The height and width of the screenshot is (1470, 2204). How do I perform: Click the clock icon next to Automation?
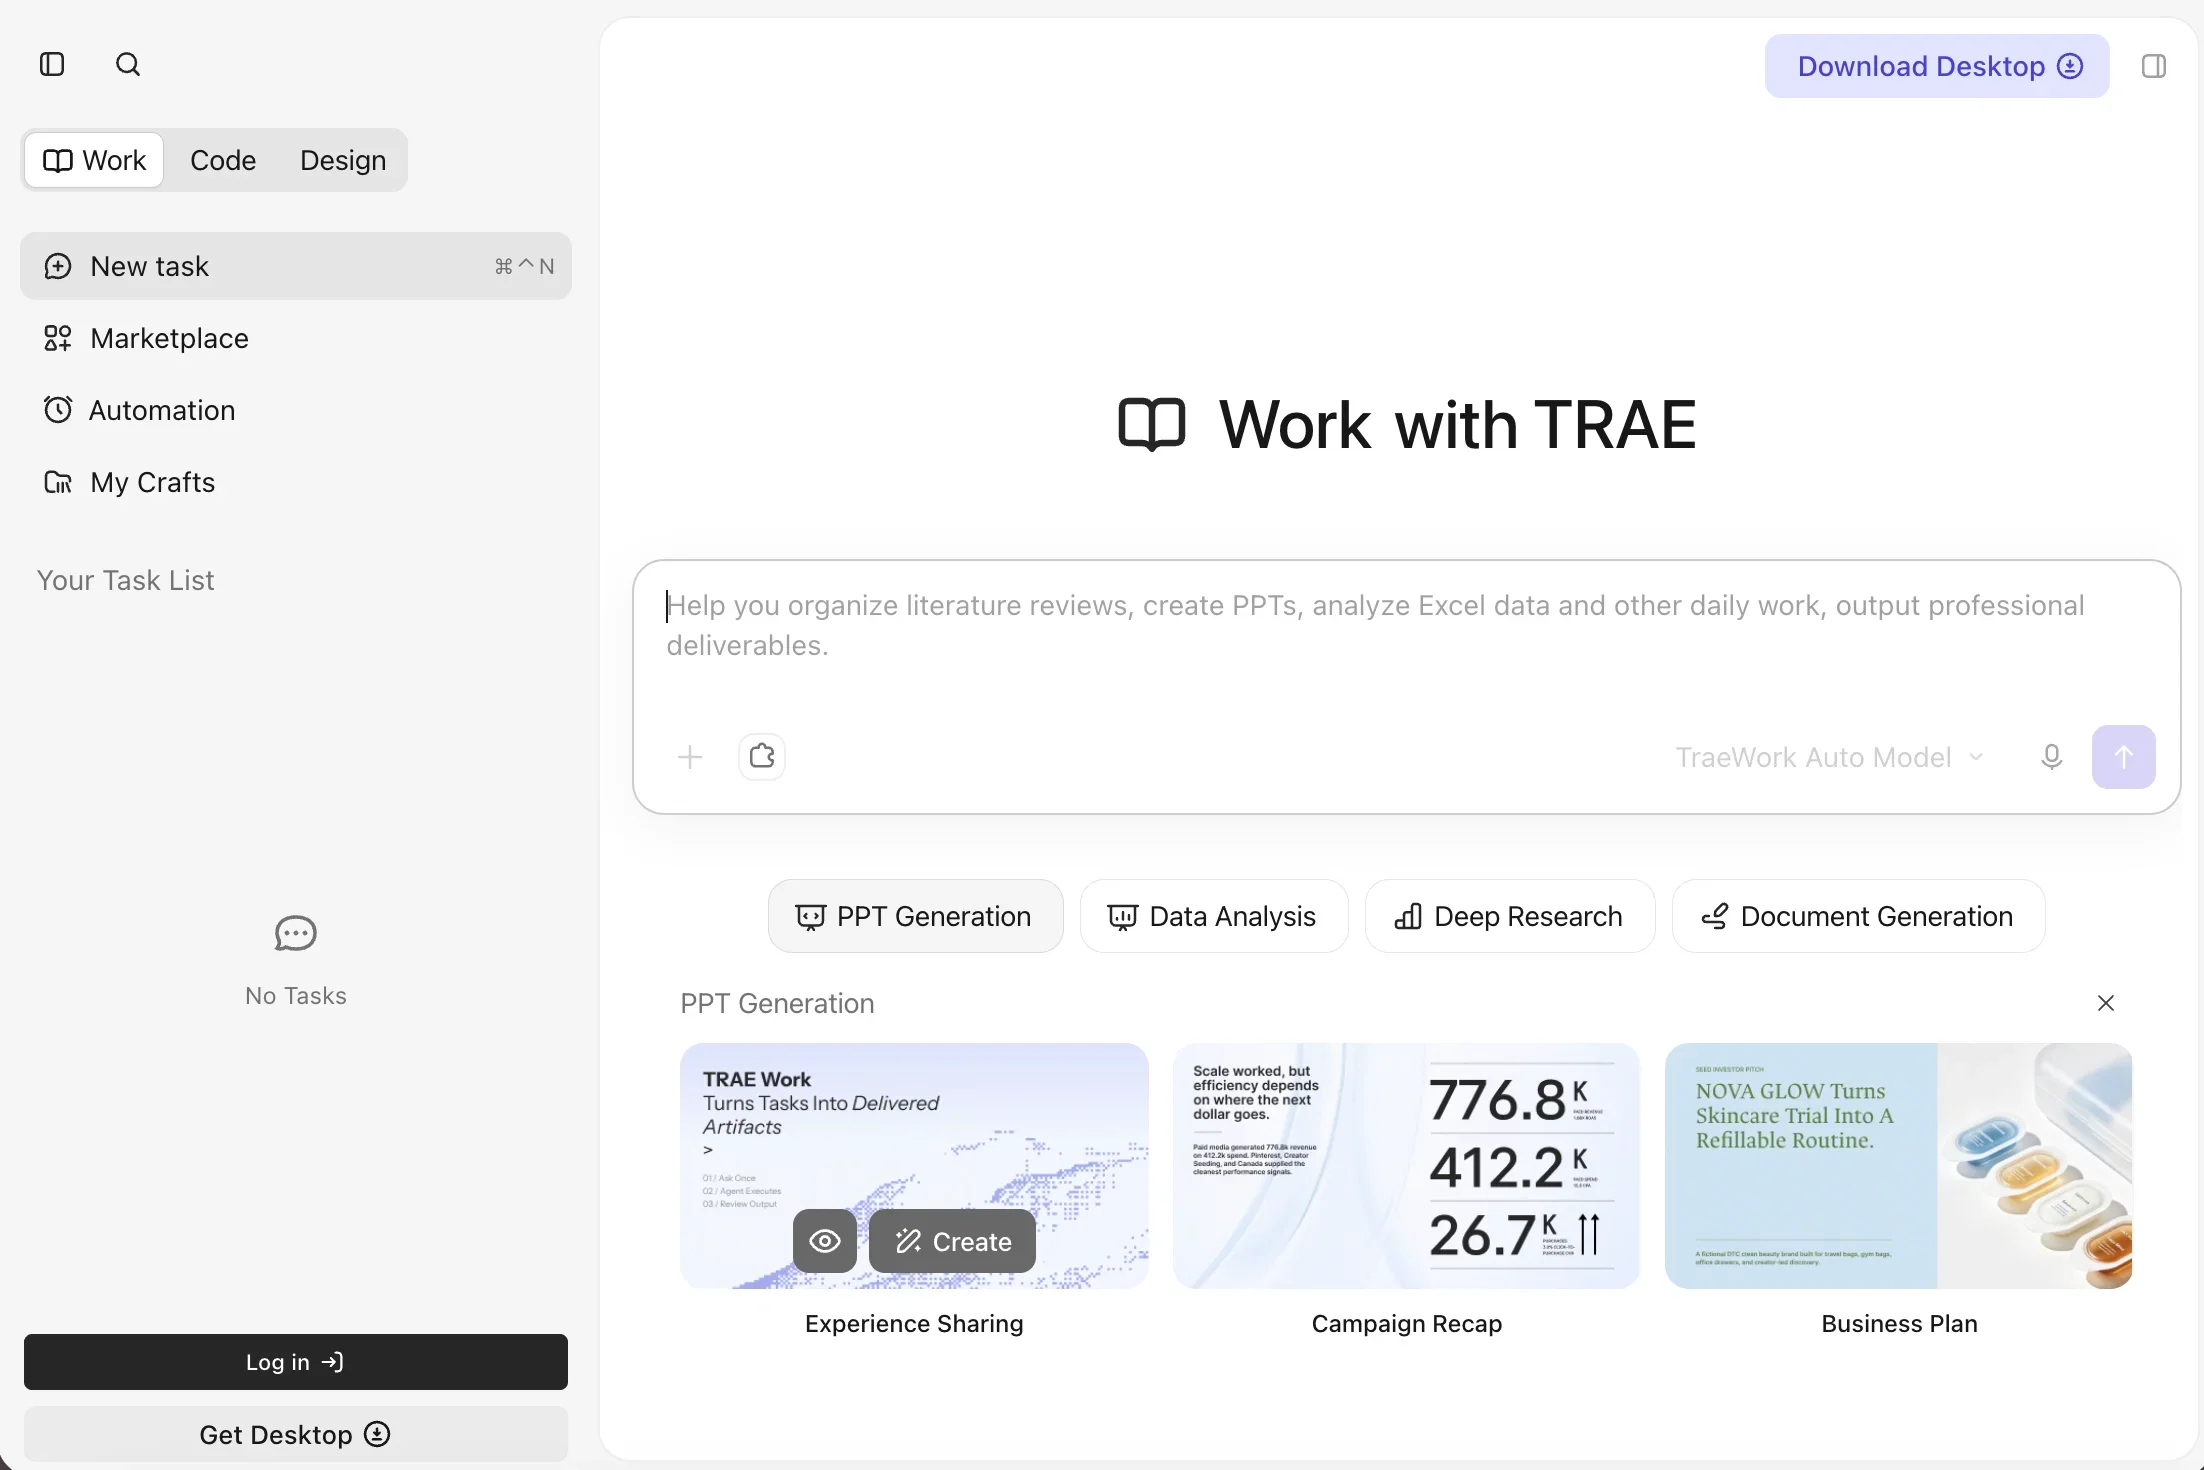coord(58,410)
